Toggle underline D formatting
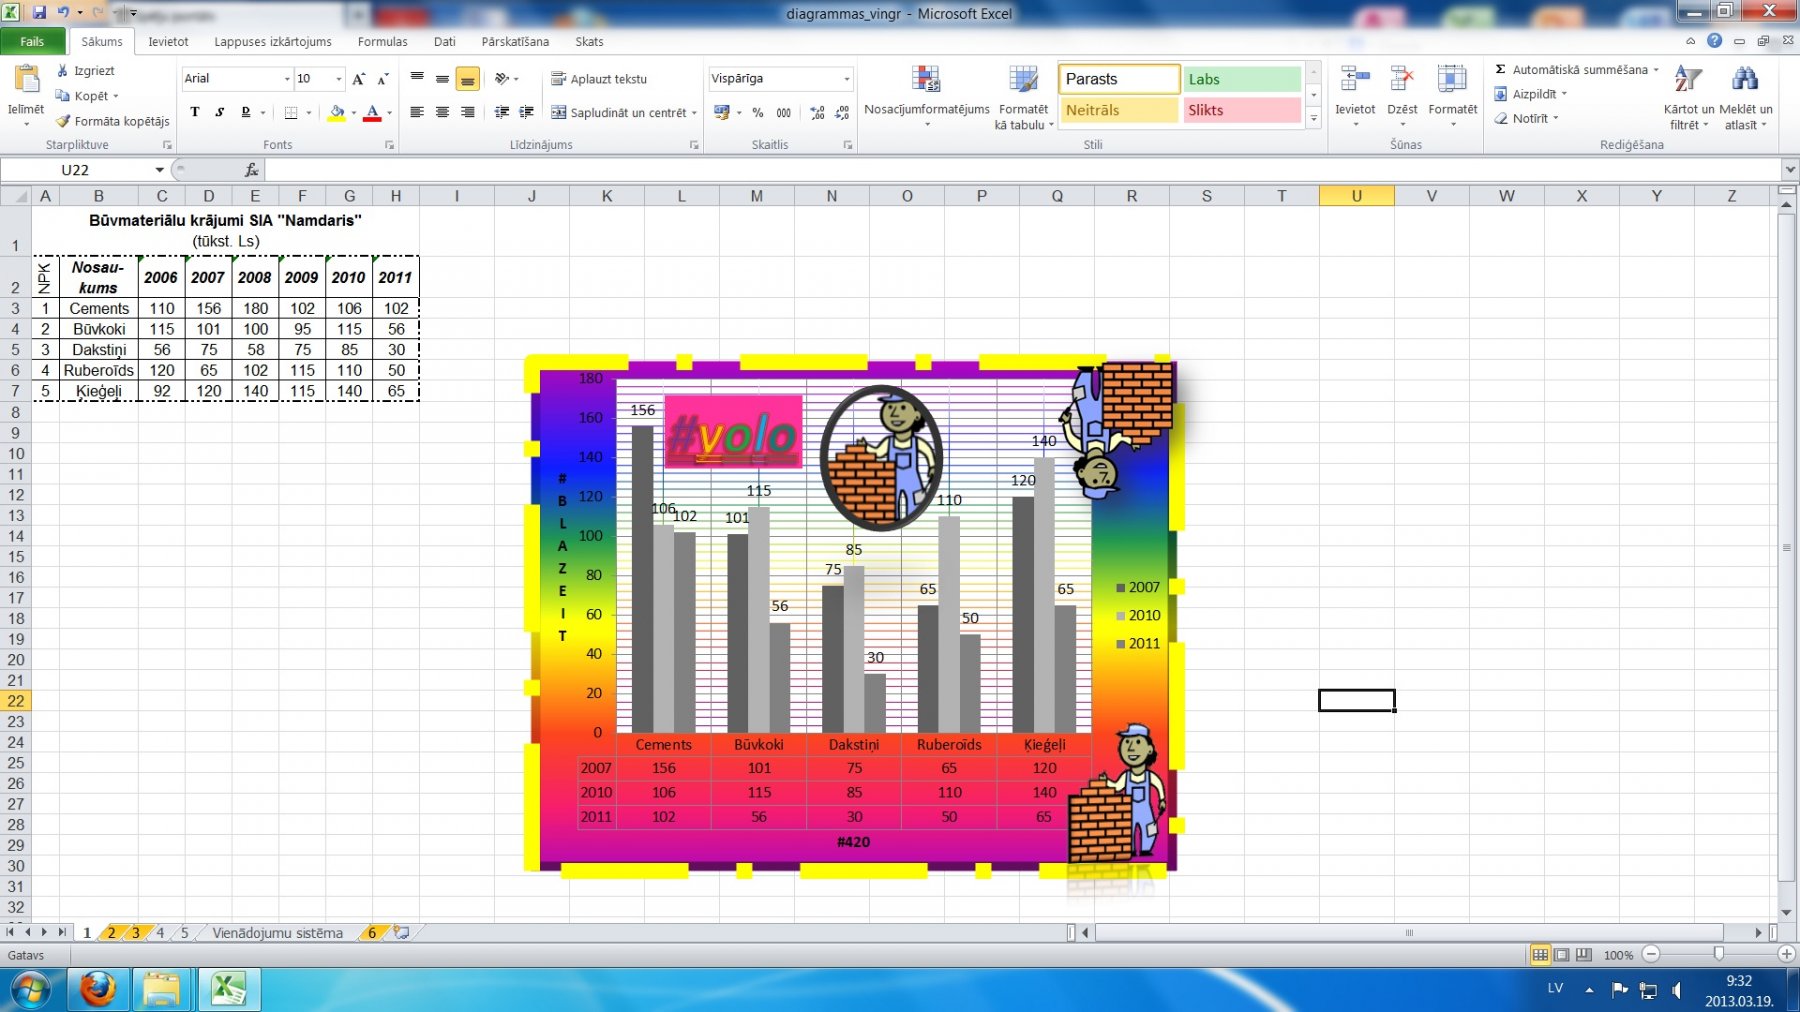1800x1012 pixels. pos(245,112)
